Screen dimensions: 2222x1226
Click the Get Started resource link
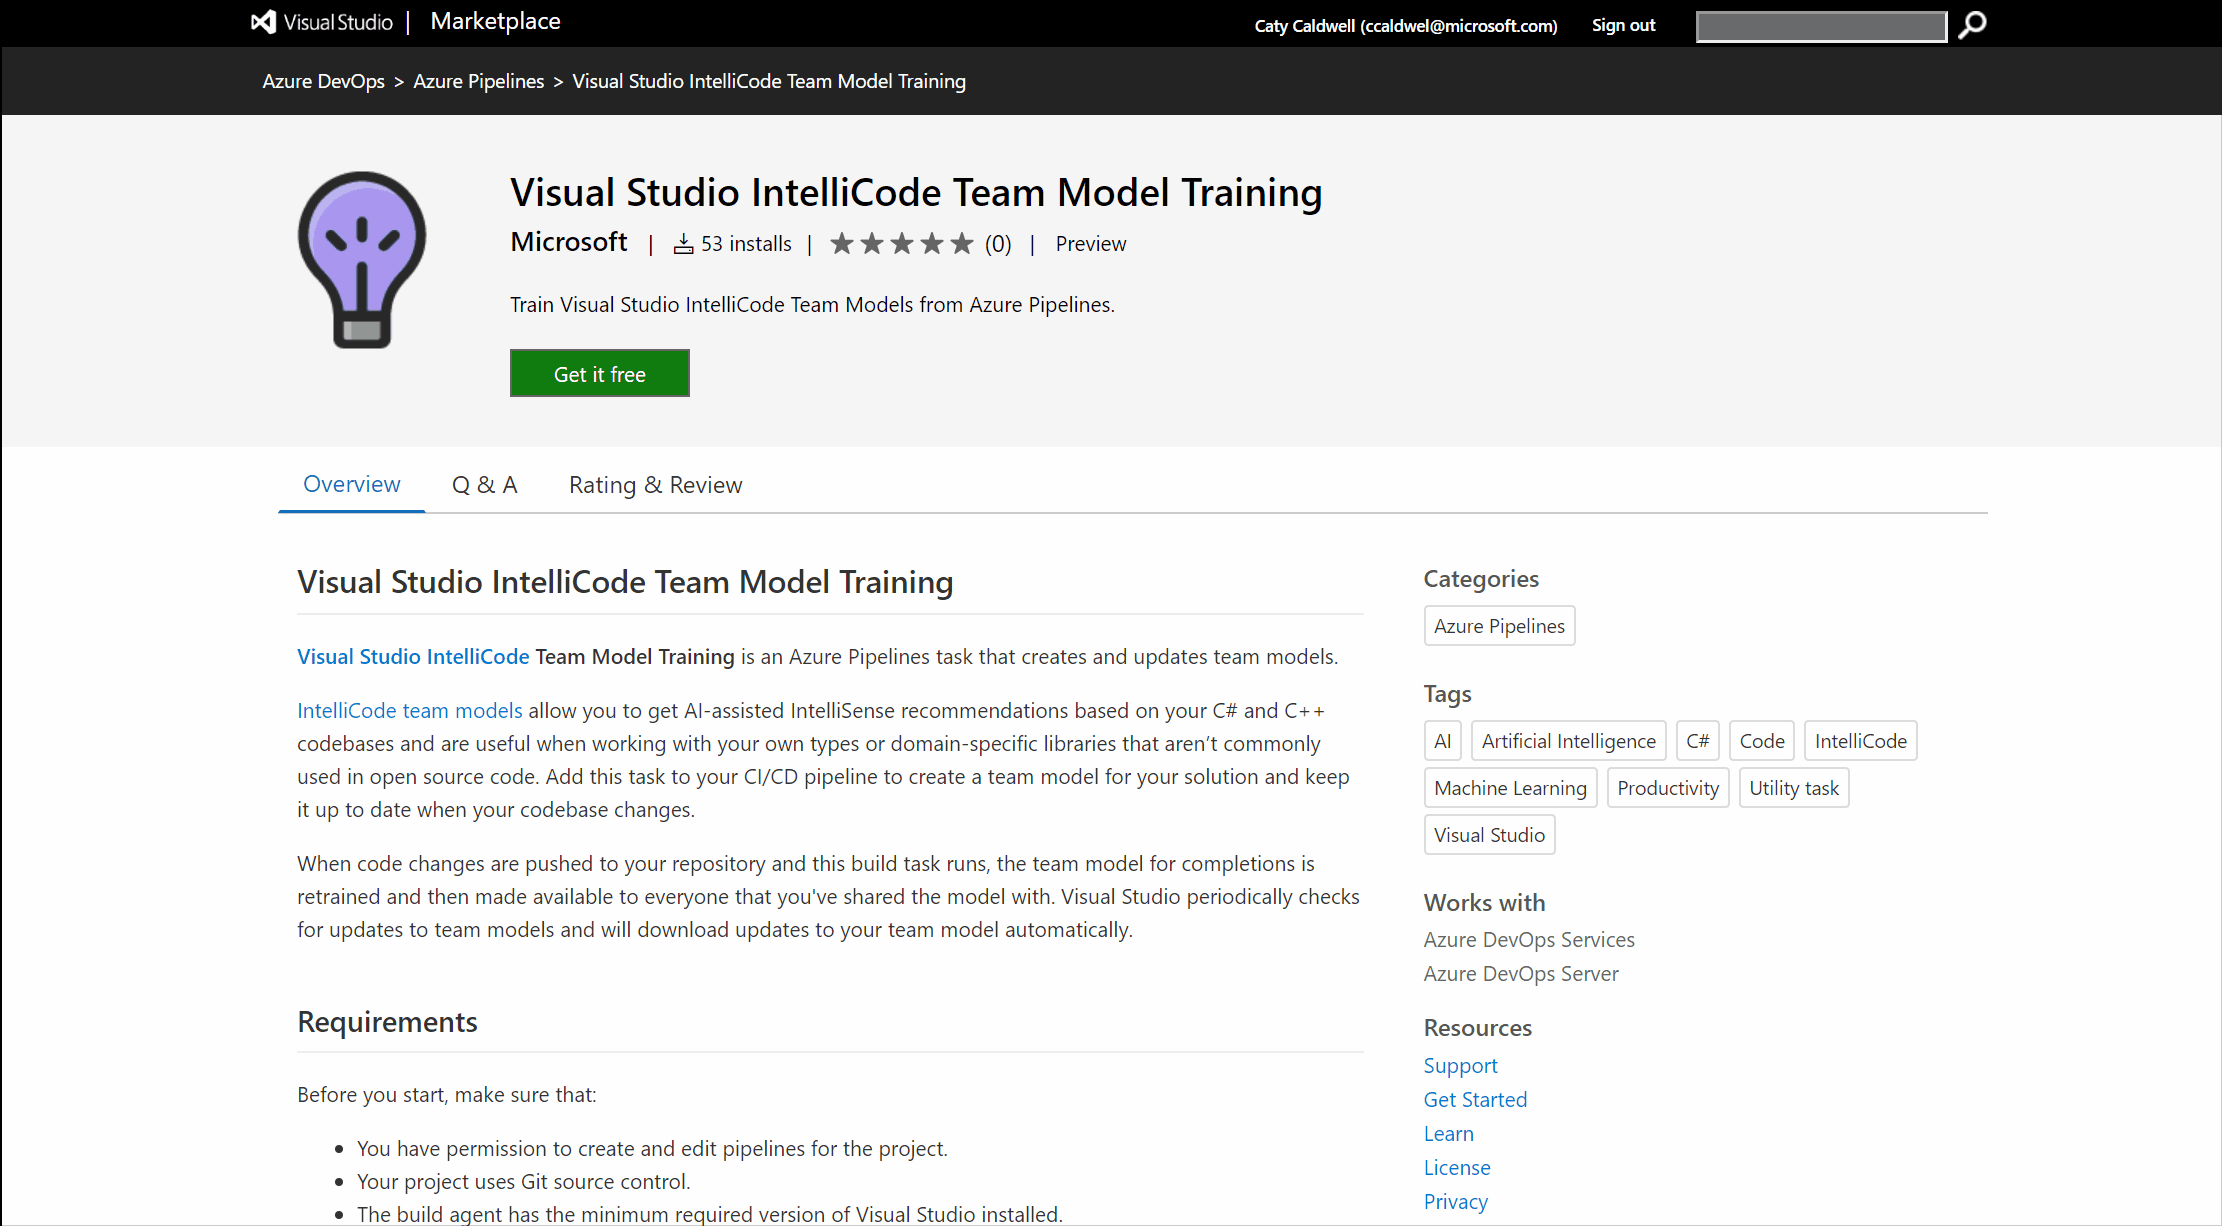[1476, 1098]
